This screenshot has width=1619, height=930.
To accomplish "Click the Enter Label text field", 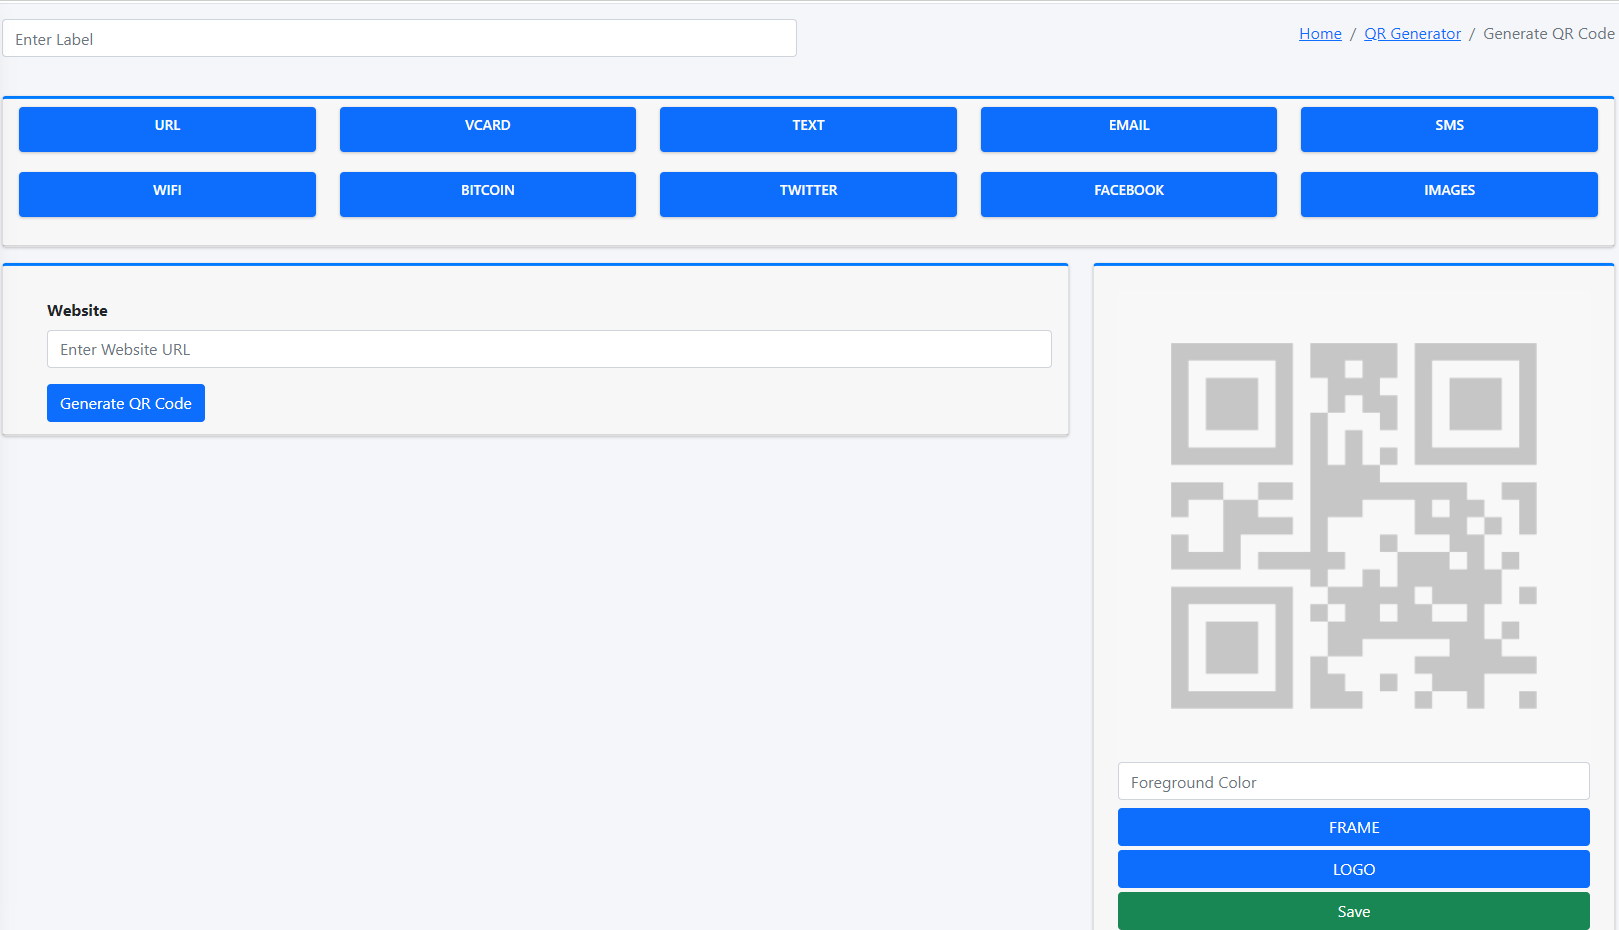I will coord(399,39).
